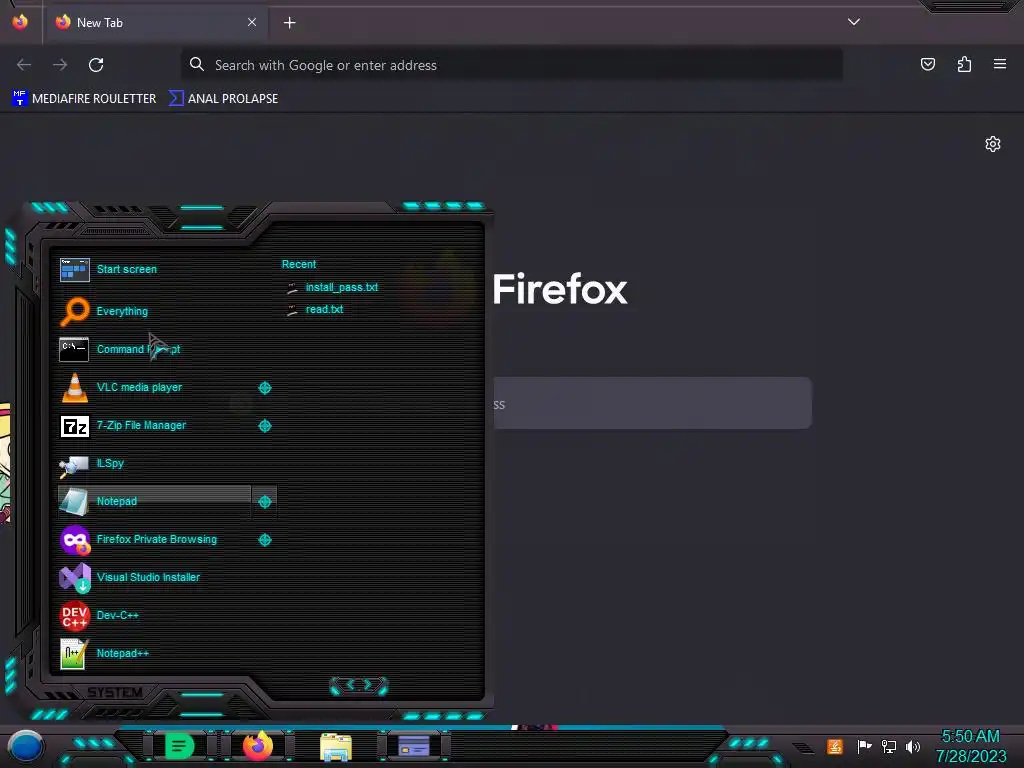Expand Notepad jump list arrow

[264, 502]
